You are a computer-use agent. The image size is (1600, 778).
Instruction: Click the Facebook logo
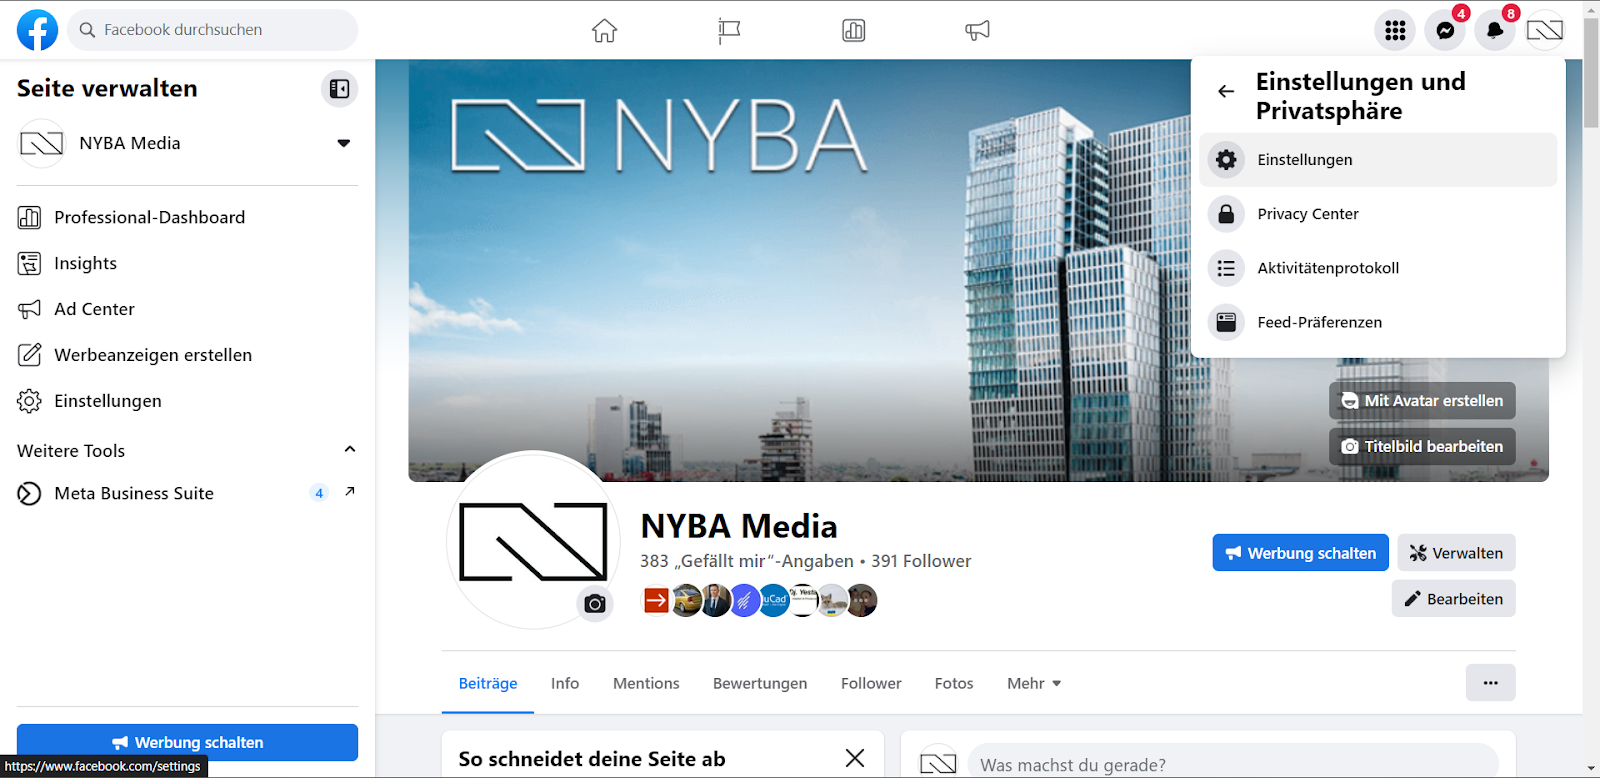(x=38, y=30)
